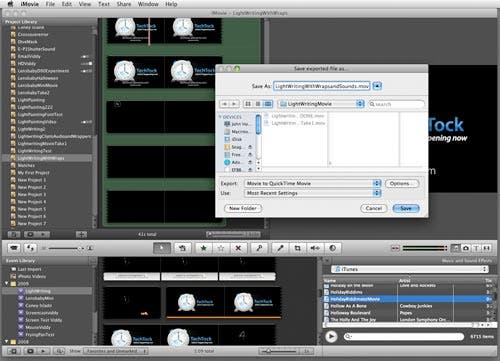Open the iTunes source dropdown
Viewport: 500px width, 361px height.
[410, 269]
